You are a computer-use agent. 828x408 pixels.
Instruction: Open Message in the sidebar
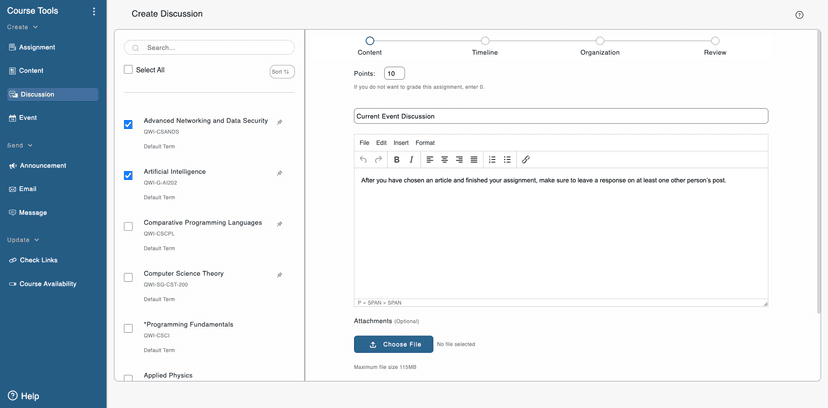pos(28,213)
